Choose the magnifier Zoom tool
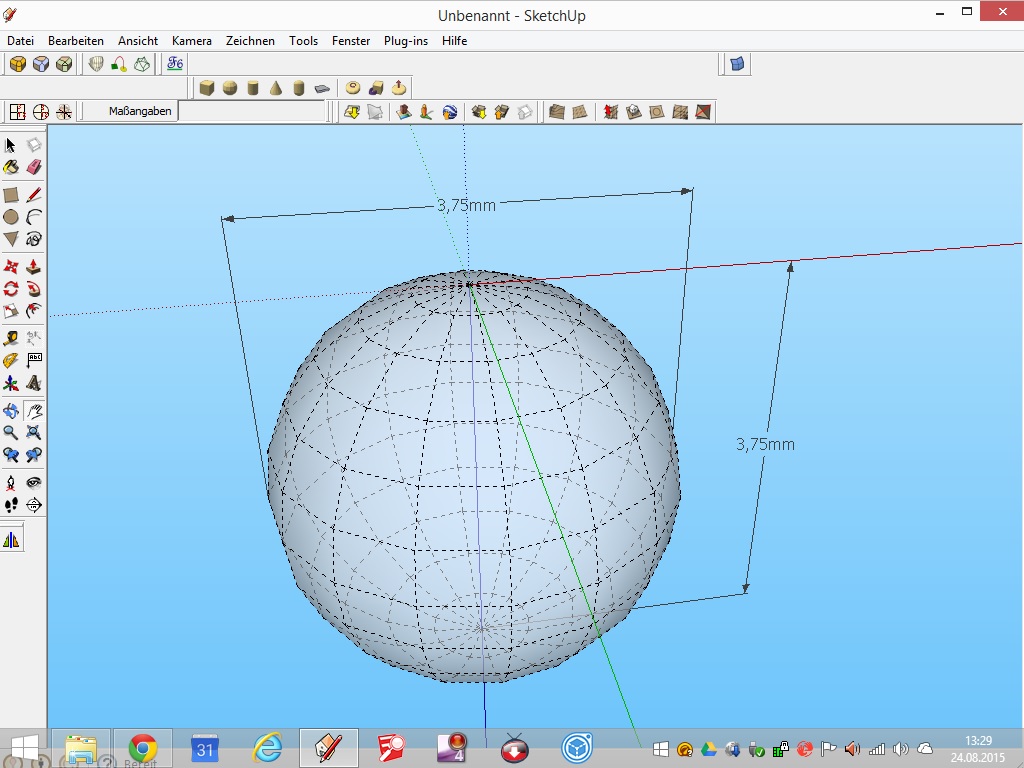The width and height of the screenshot is (1024, 768). (11, 433)
